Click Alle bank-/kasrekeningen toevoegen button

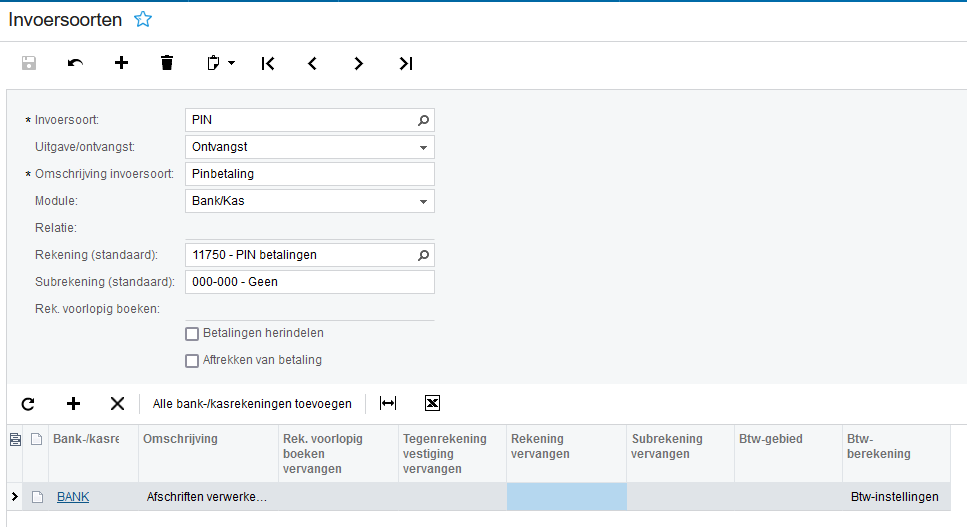click(252, 404)
